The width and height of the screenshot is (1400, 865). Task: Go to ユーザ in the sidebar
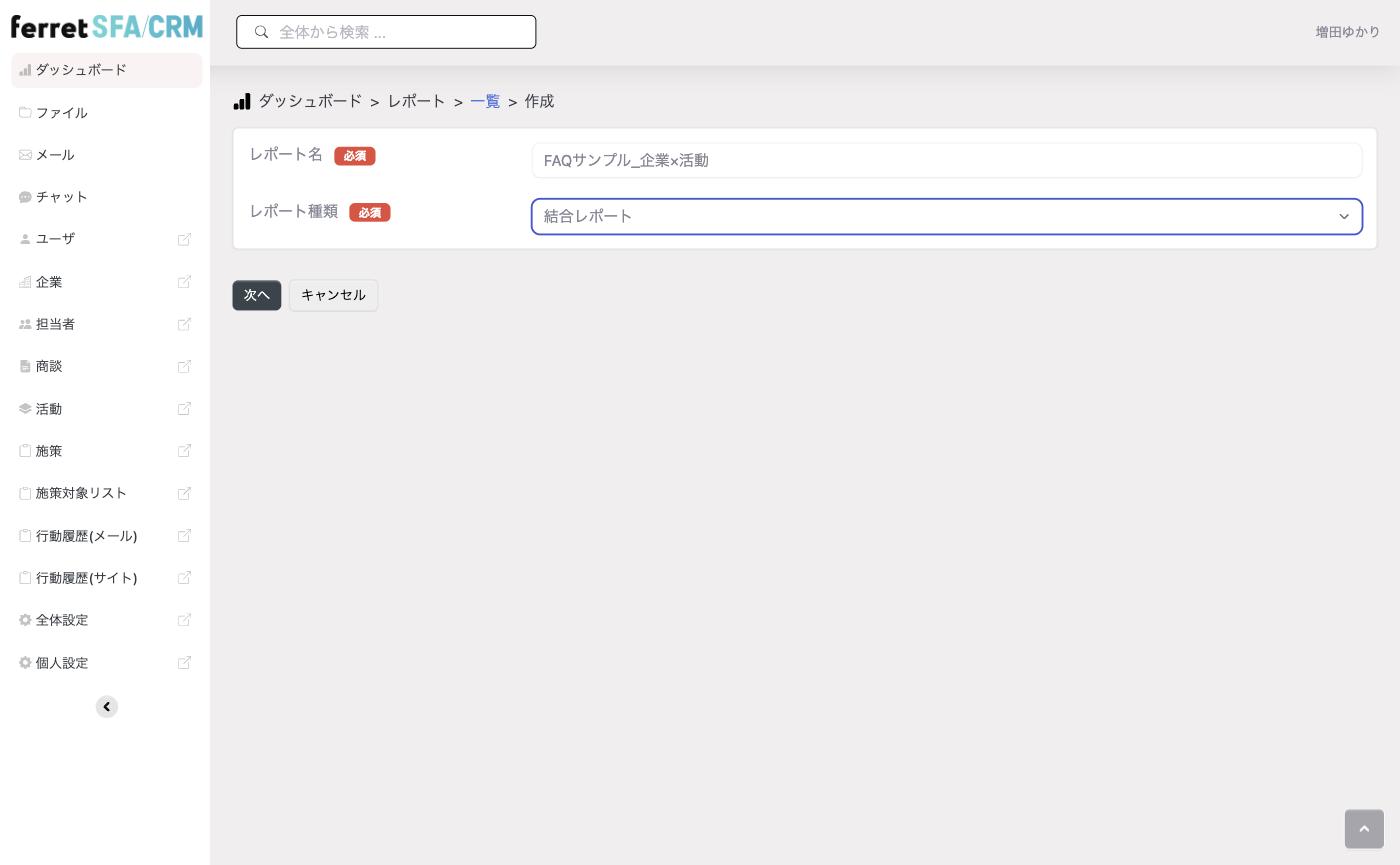(56, 239)
